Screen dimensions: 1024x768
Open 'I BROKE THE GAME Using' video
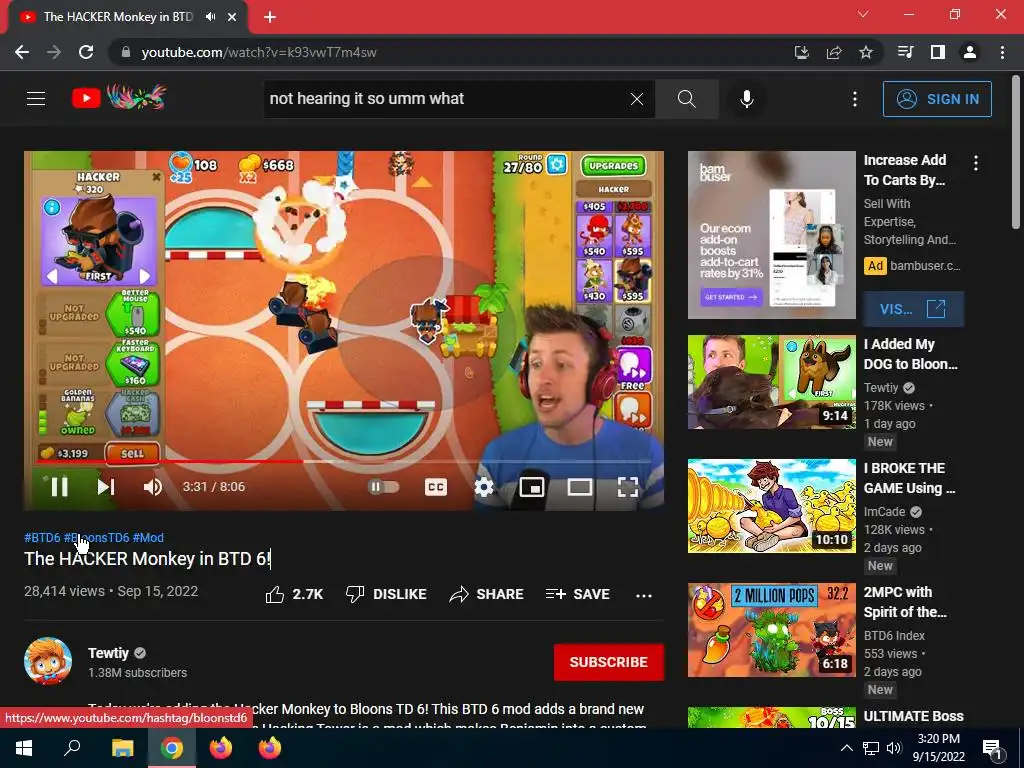[909, 478]
